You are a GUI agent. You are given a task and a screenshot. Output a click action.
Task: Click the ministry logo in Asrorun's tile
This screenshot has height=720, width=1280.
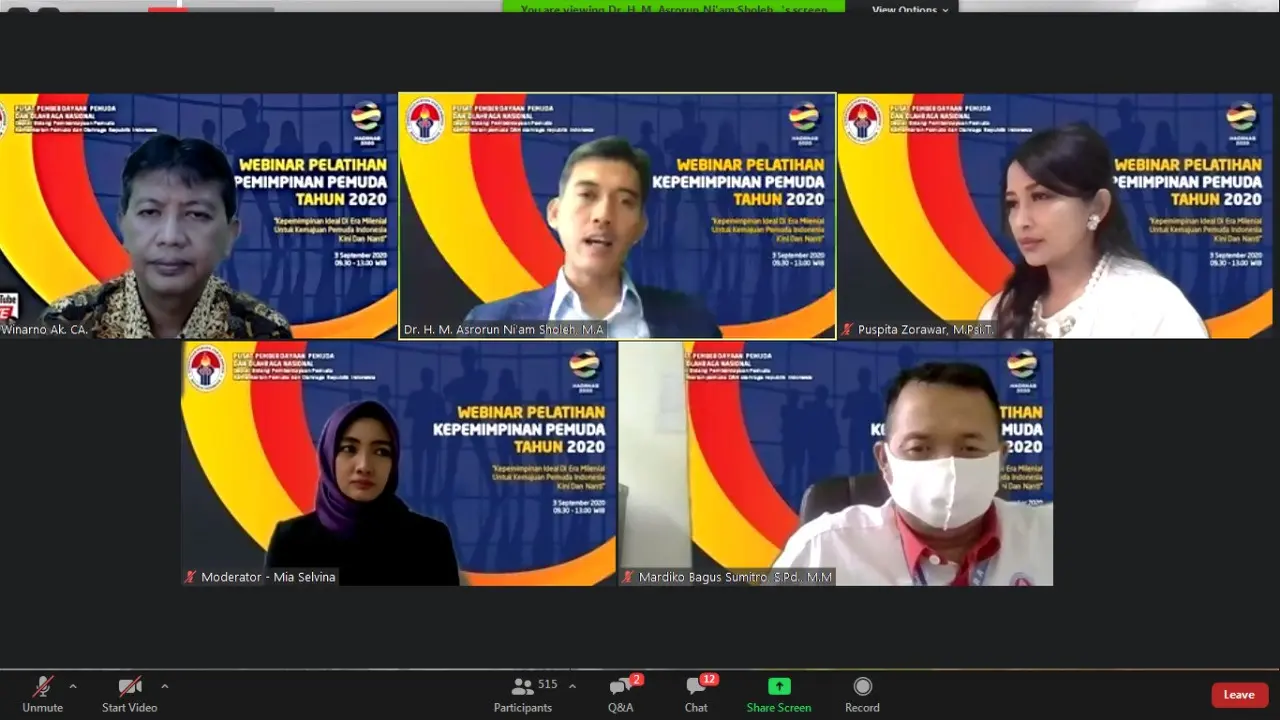point(425,120)
